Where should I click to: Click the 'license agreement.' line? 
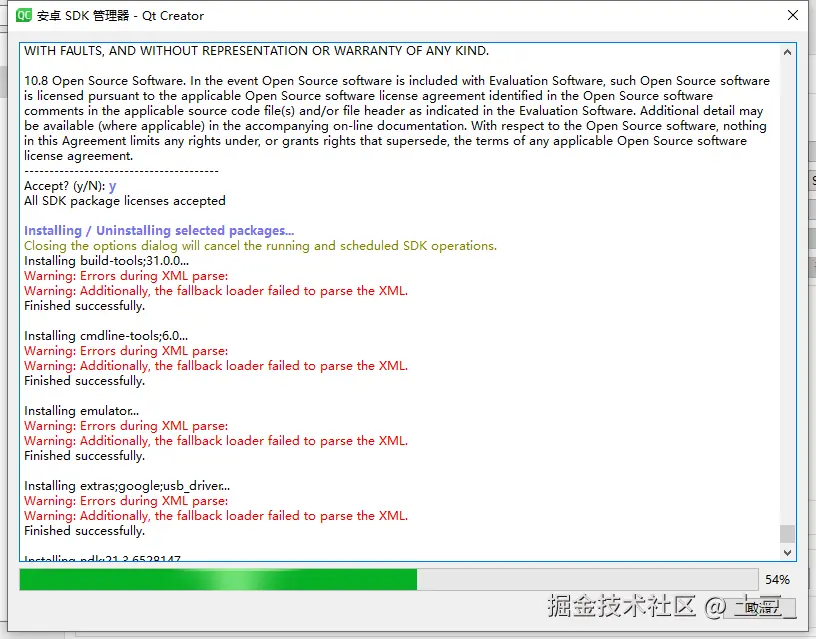click(79, 156)
